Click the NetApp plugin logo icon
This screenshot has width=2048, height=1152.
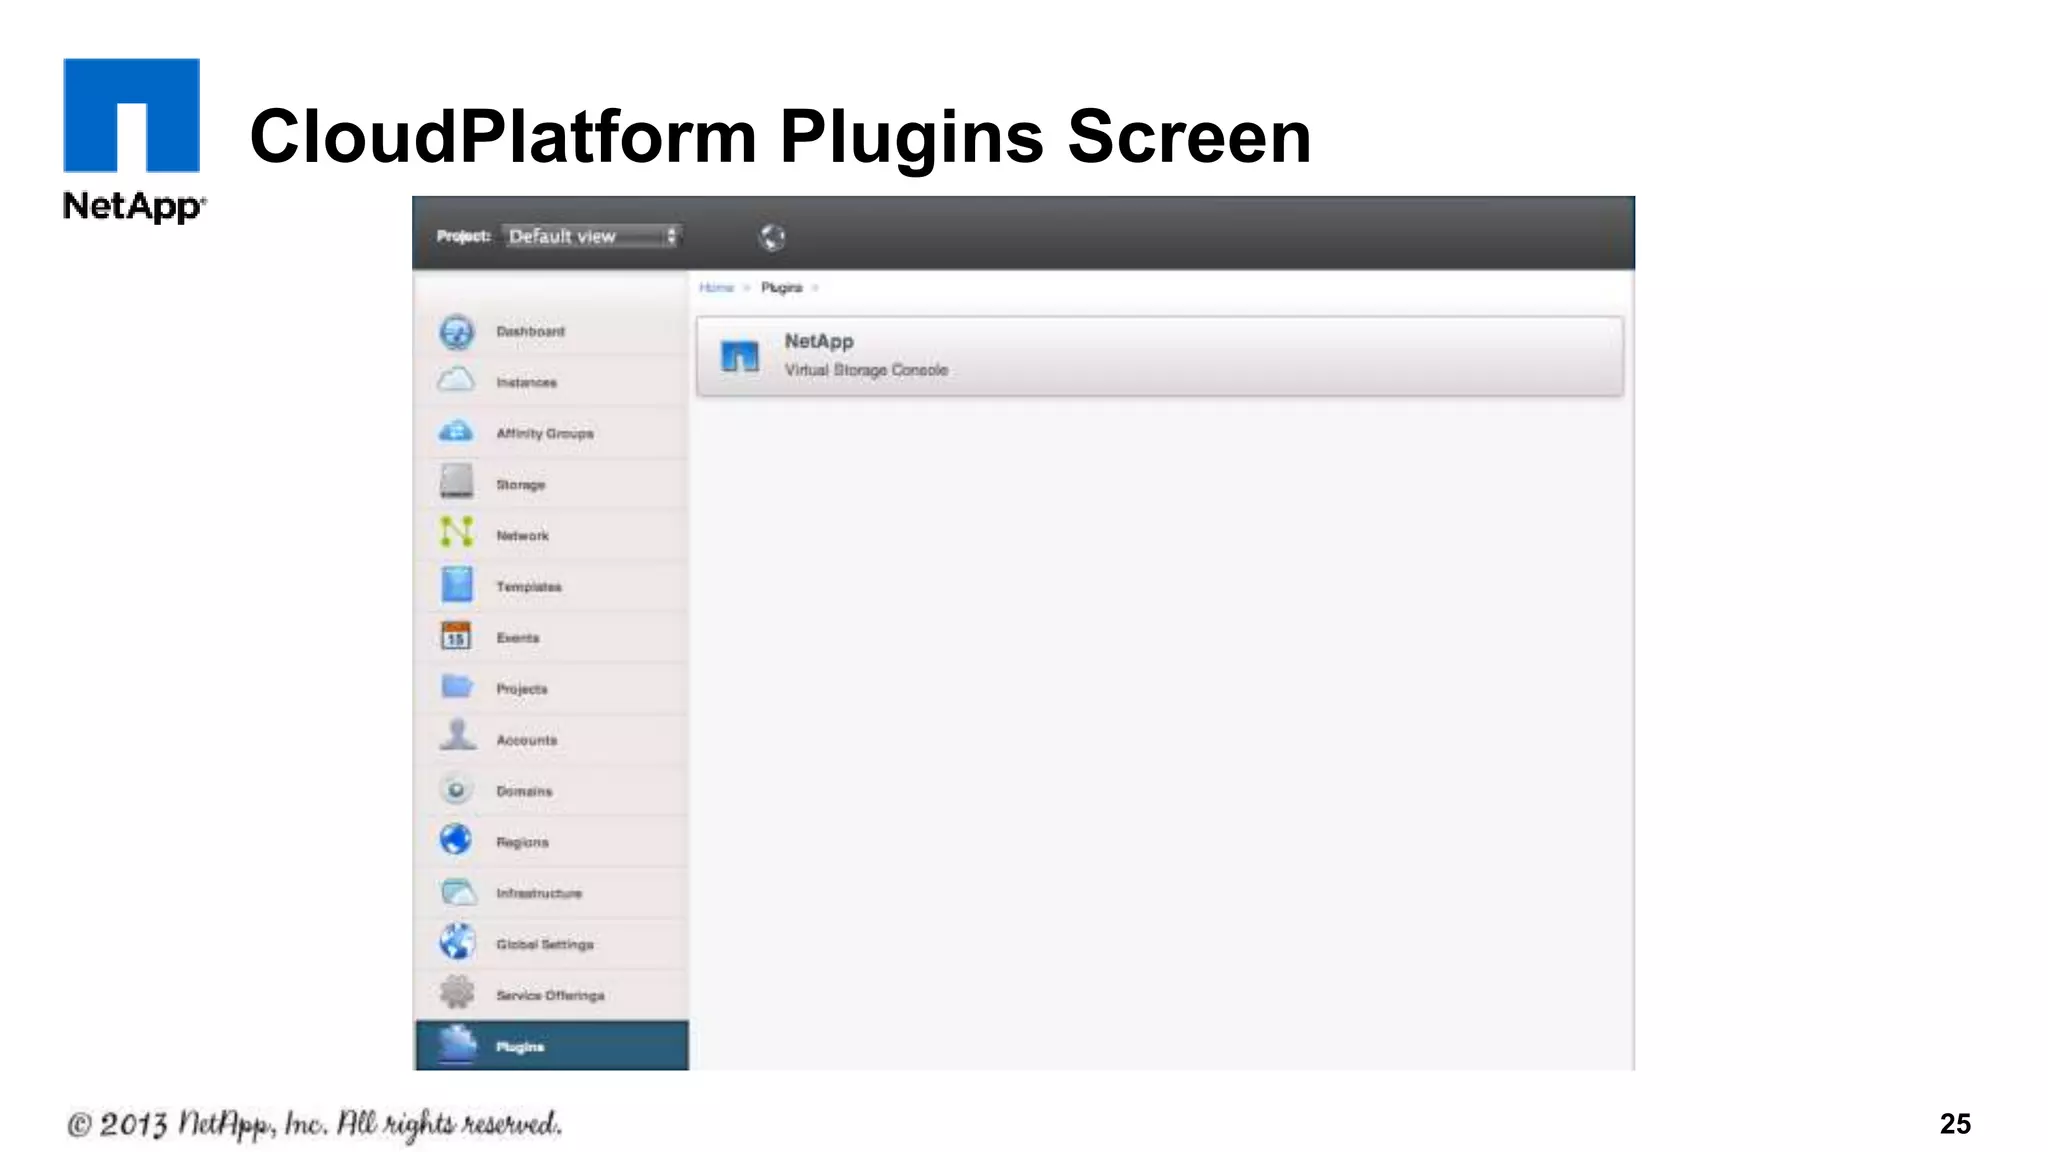740,356
